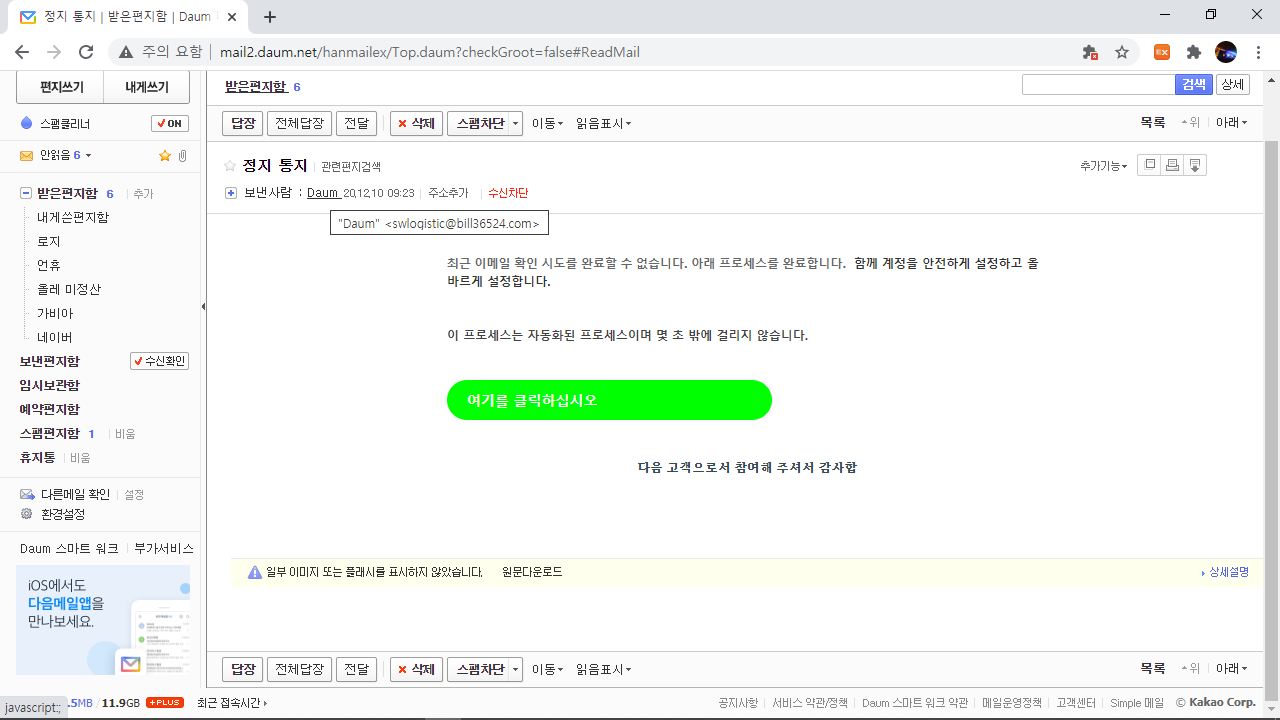
Task: Toggle the star next to 정지 통지 subject
Action: (x=230, y=166)
